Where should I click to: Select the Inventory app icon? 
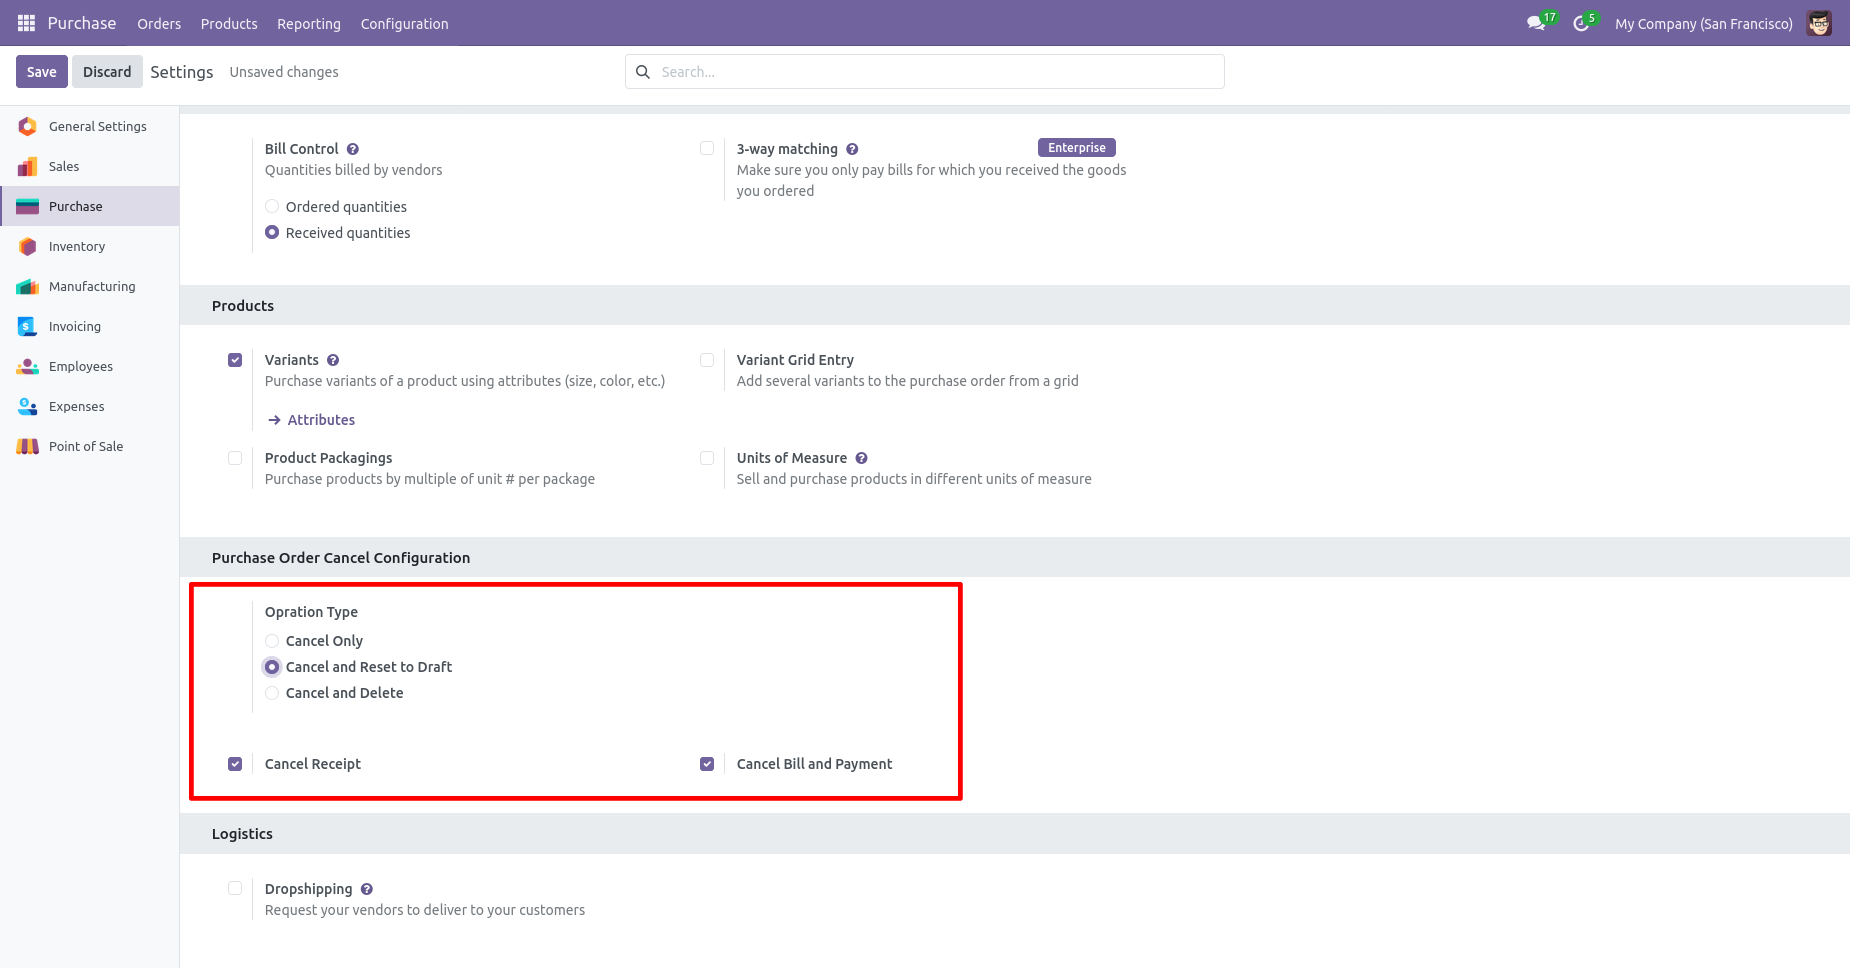(28, 246)
